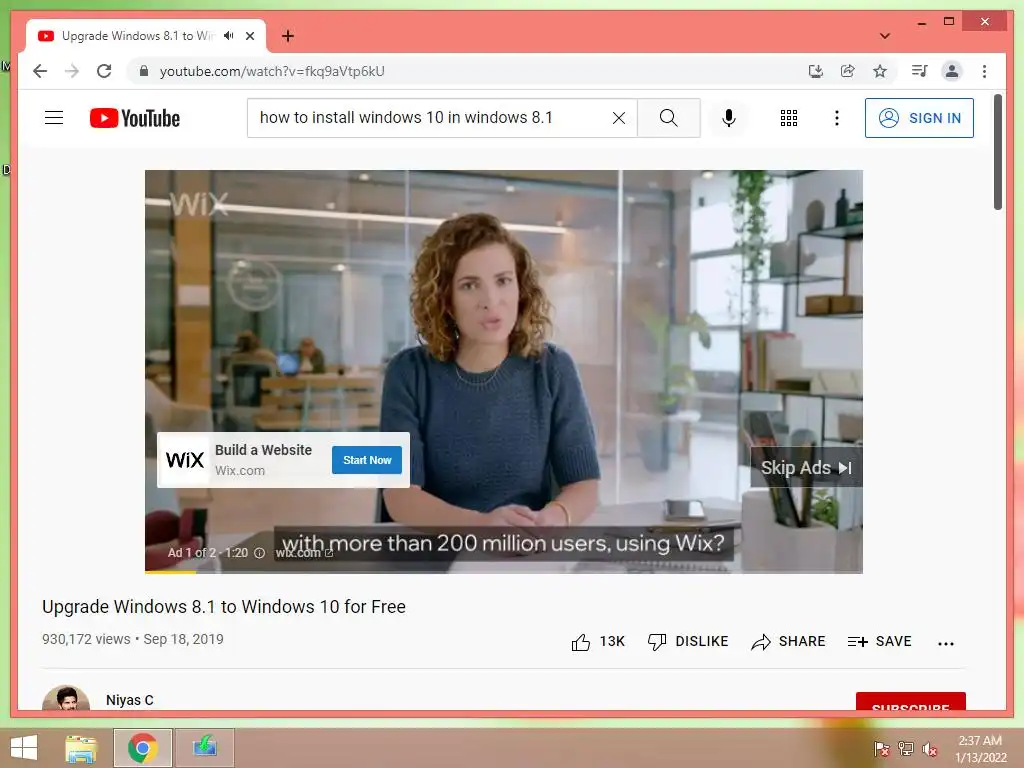
Task: Open the volume icon in tray
Action: point(930,749)
